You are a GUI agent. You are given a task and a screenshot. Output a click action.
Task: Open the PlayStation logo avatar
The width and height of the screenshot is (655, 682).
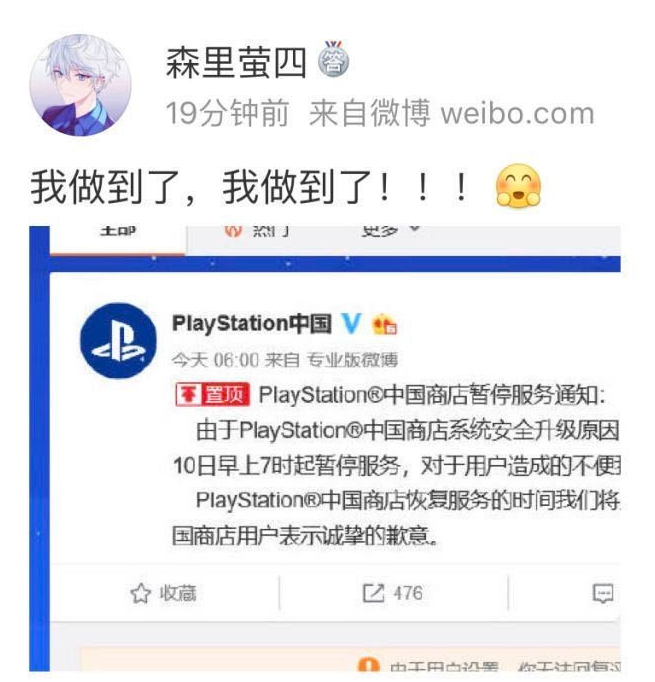[118, 341]
